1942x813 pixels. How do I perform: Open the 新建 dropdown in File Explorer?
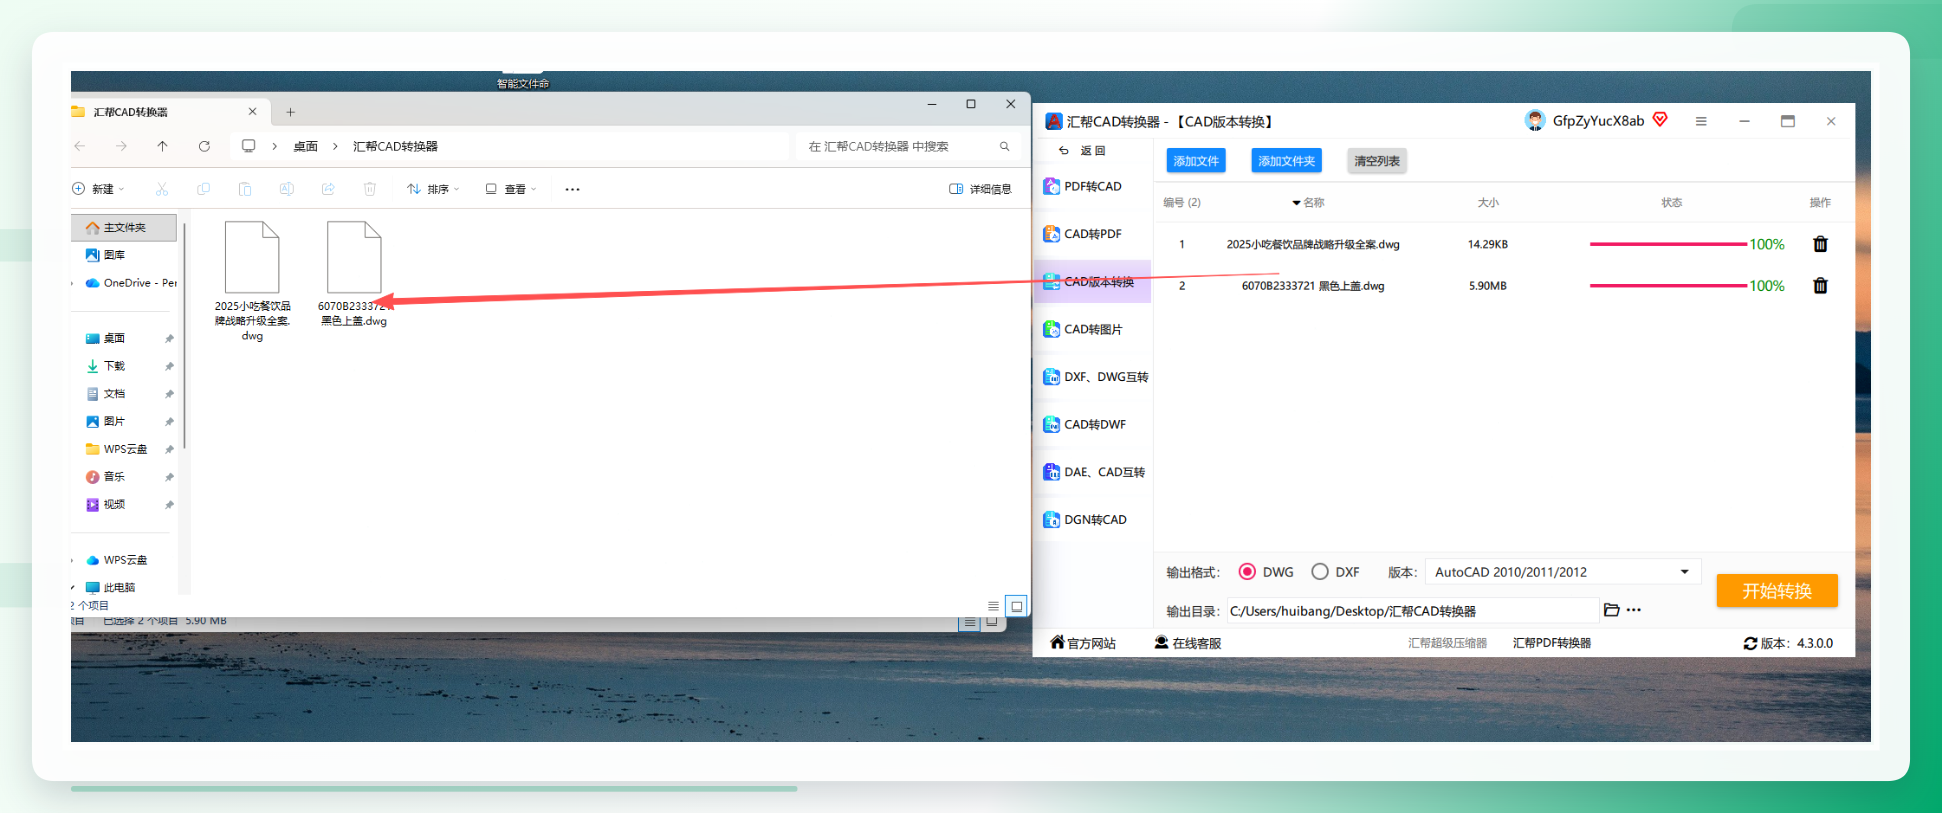98,189
